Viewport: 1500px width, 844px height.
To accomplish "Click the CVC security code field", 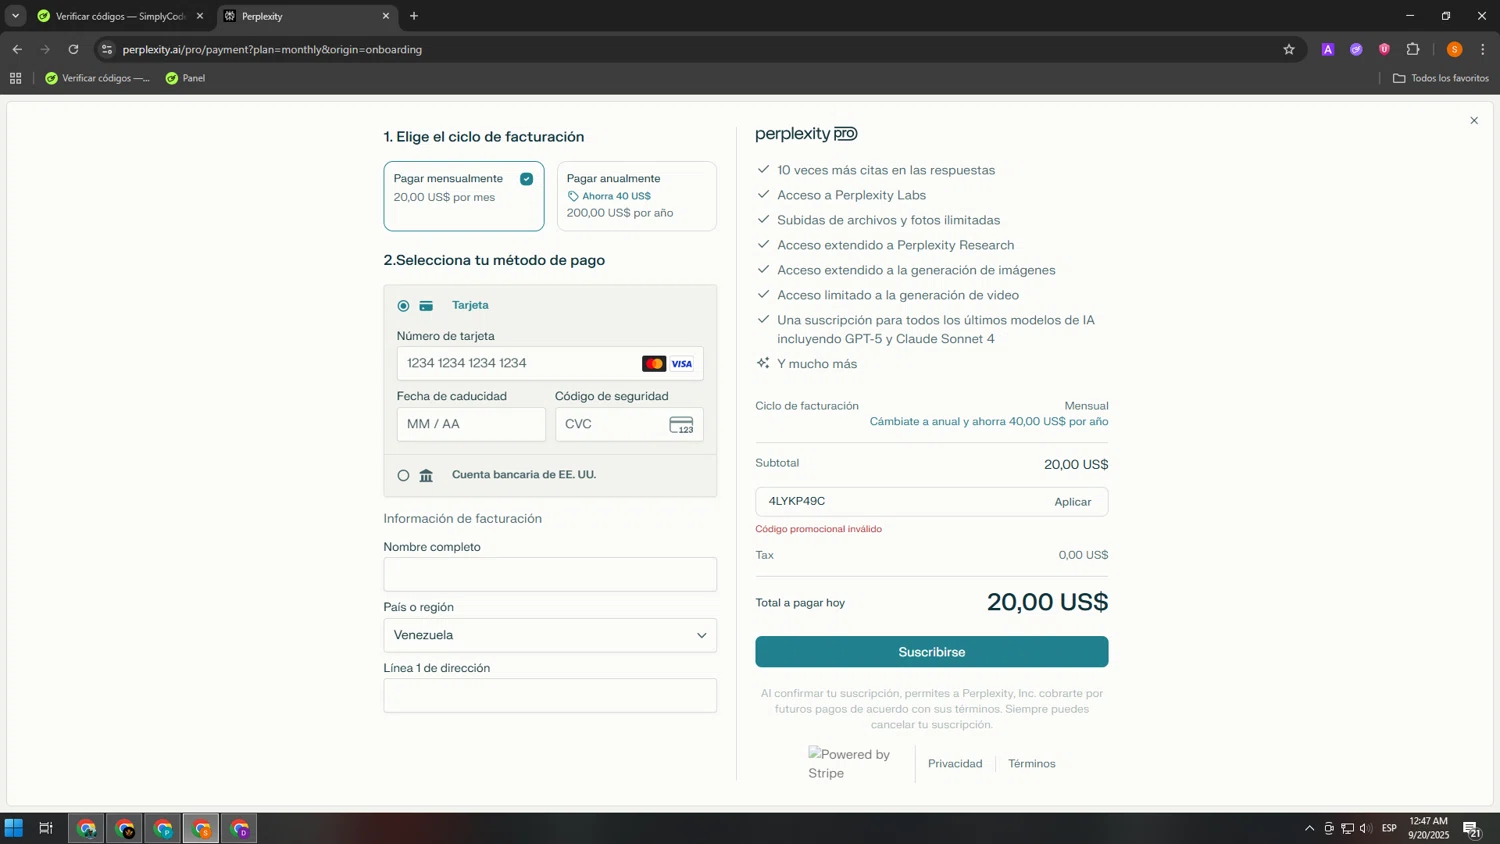I will 629,424.
